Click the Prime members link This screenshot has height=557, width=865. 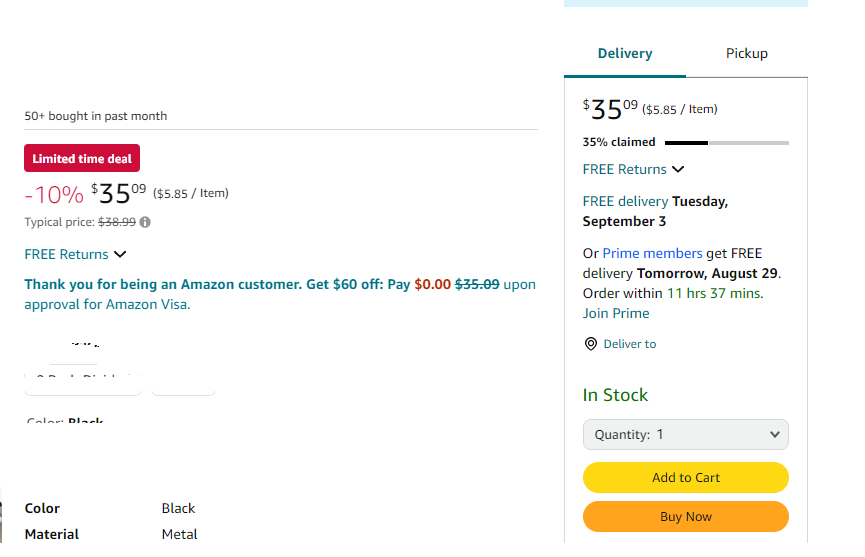(x=652, y=253)
